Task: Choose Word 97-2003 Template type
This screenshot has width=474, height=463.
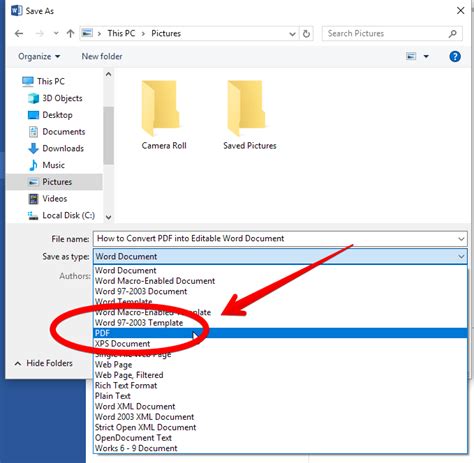Action: tap(280, 323)
